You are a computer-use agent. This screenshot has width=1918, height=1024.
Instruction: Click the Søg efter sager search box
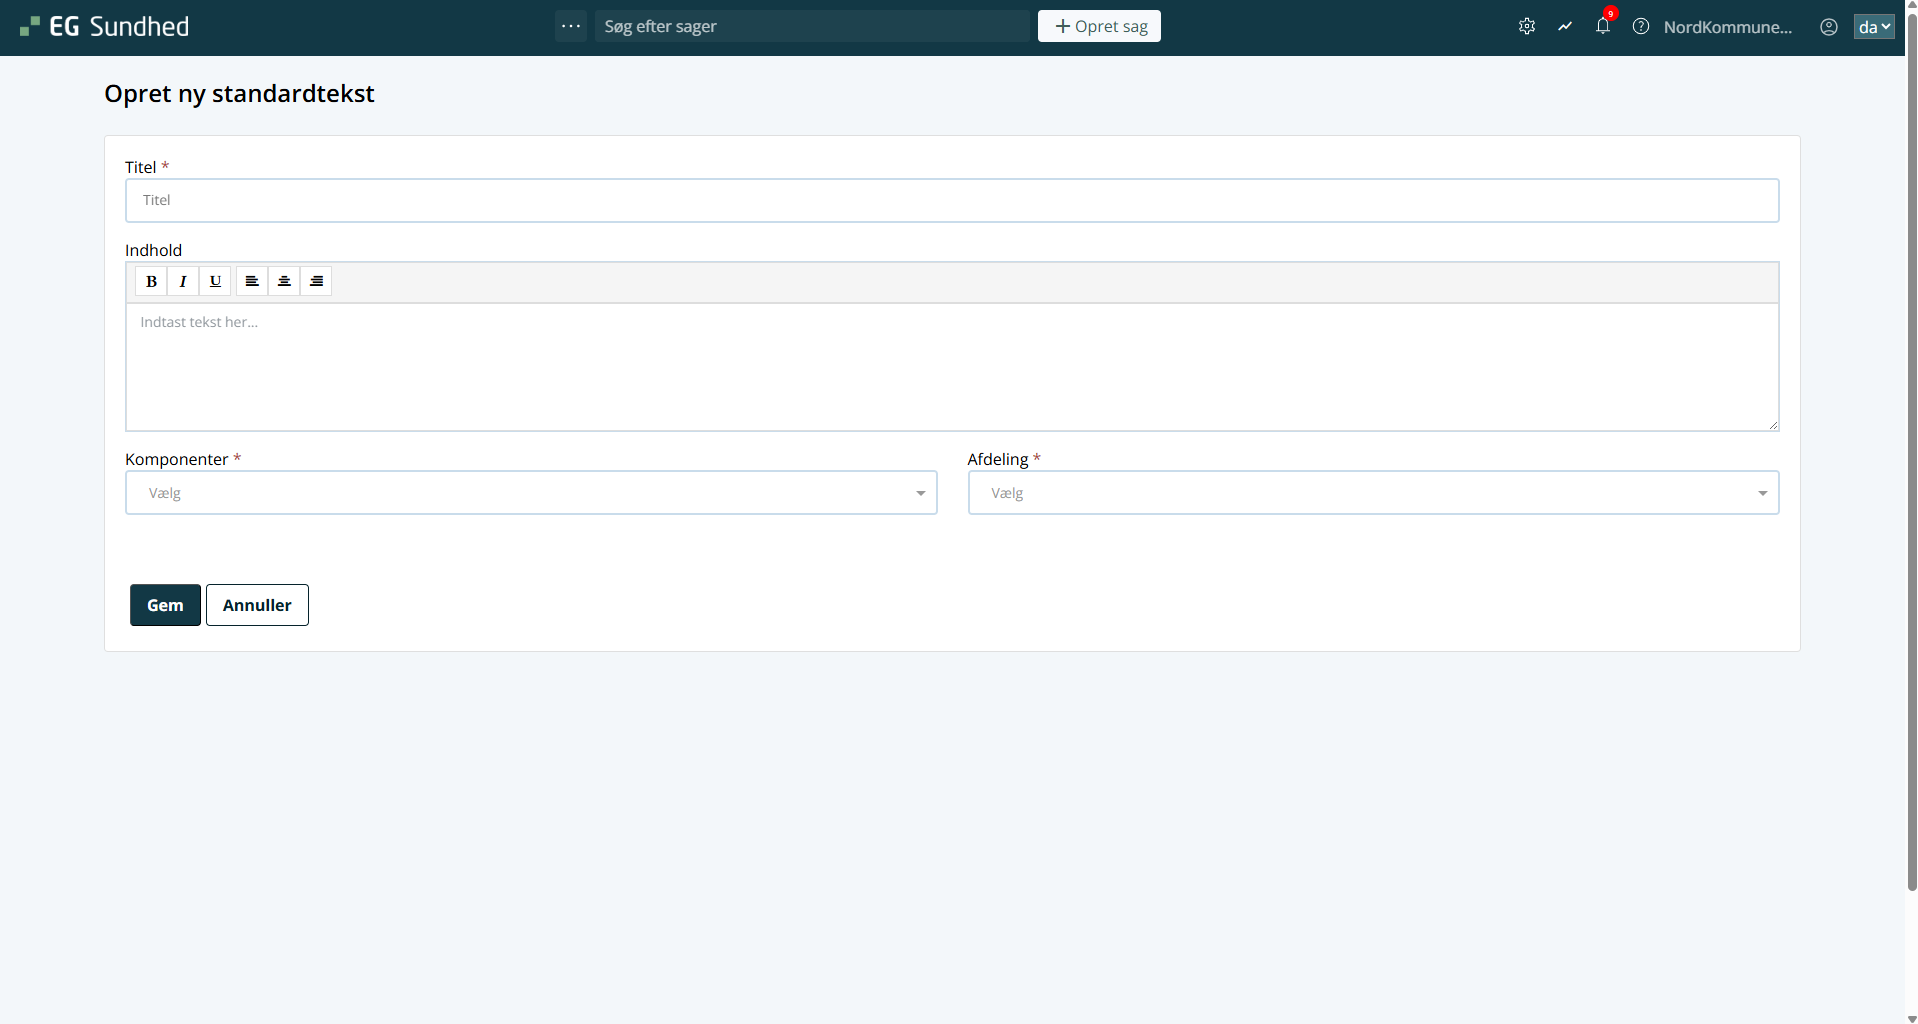click(811, 27)
